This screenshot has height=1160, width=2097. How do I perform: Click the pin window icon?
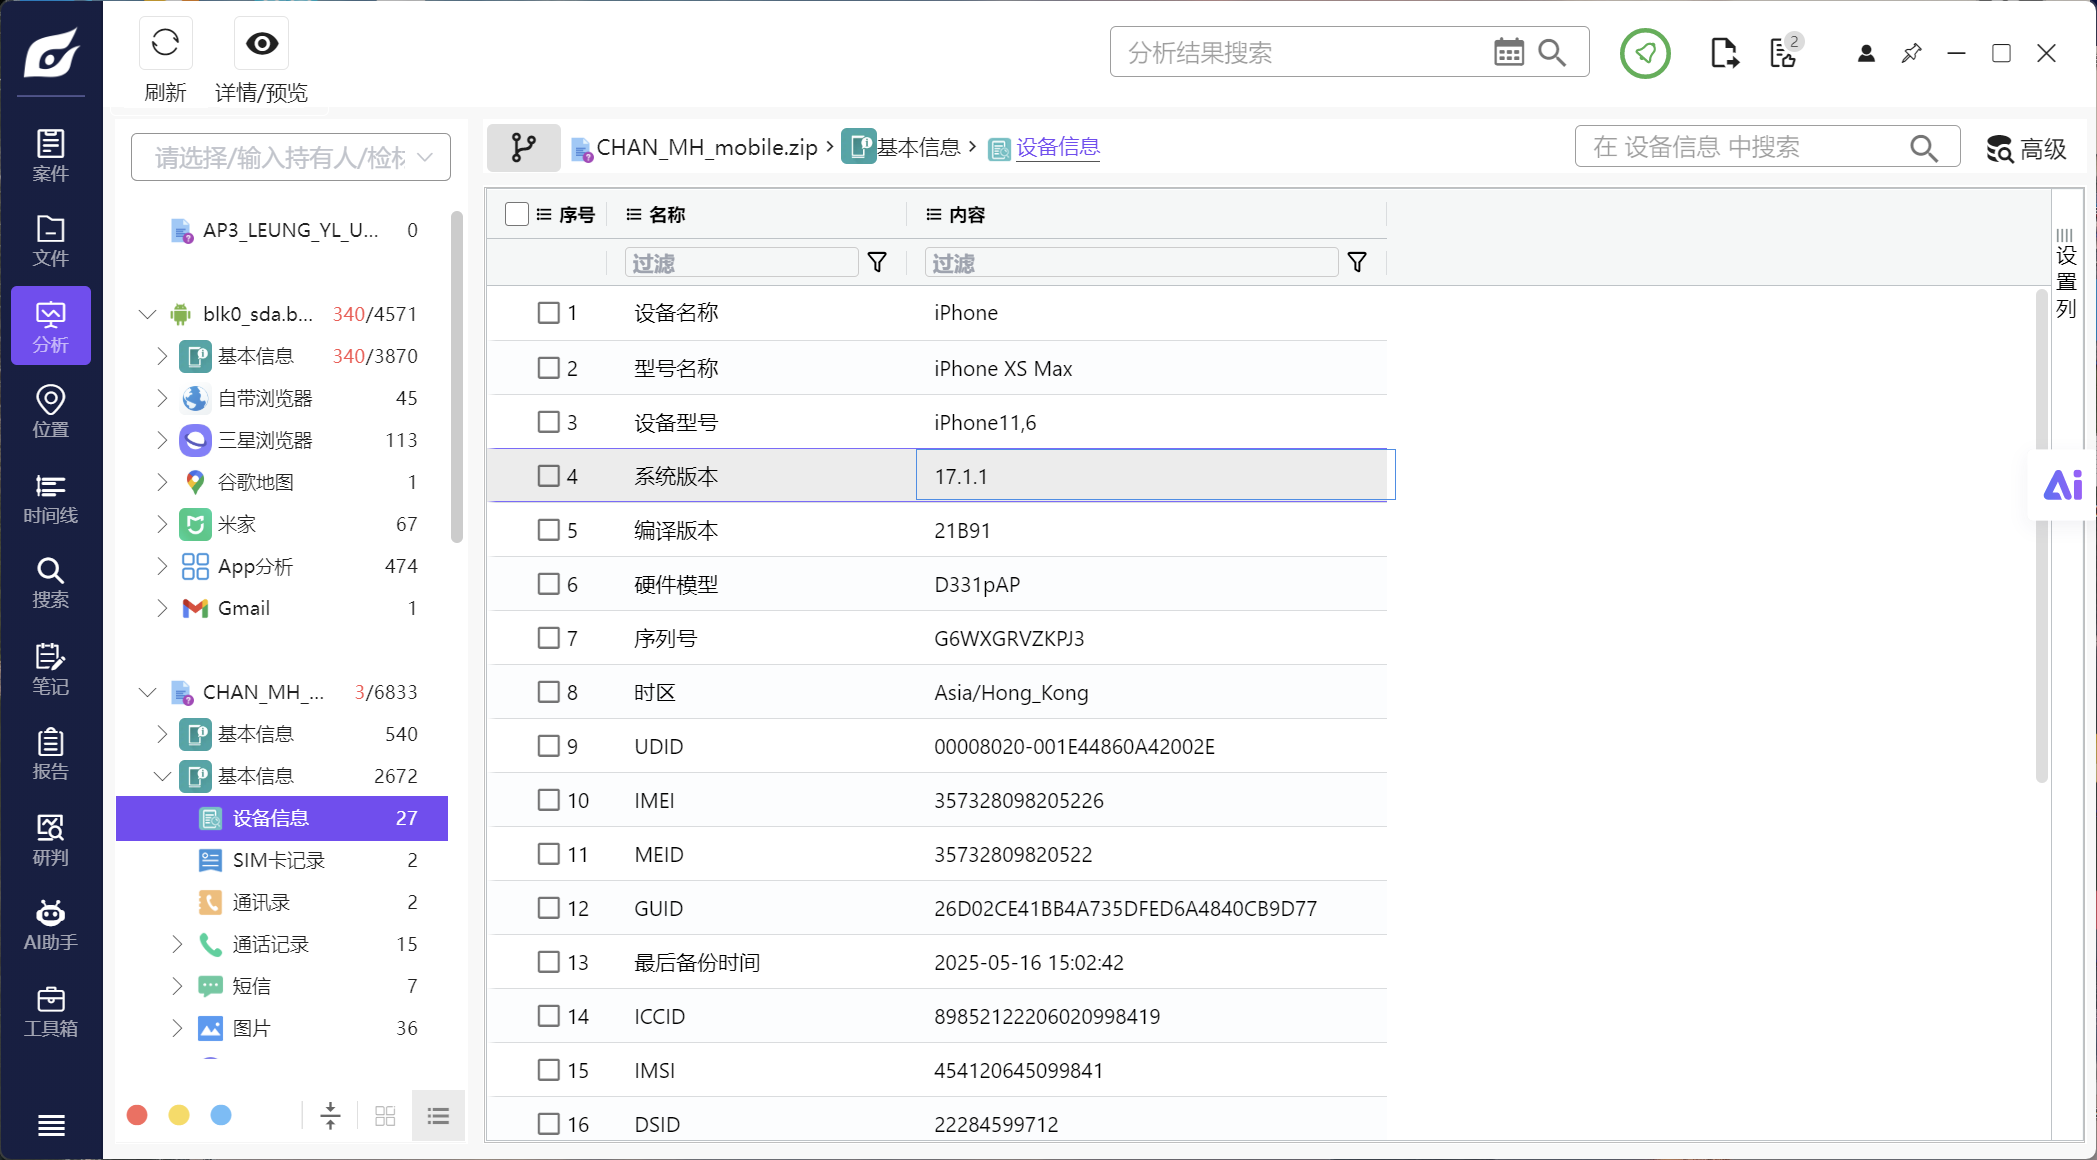tap(1911, 53)
